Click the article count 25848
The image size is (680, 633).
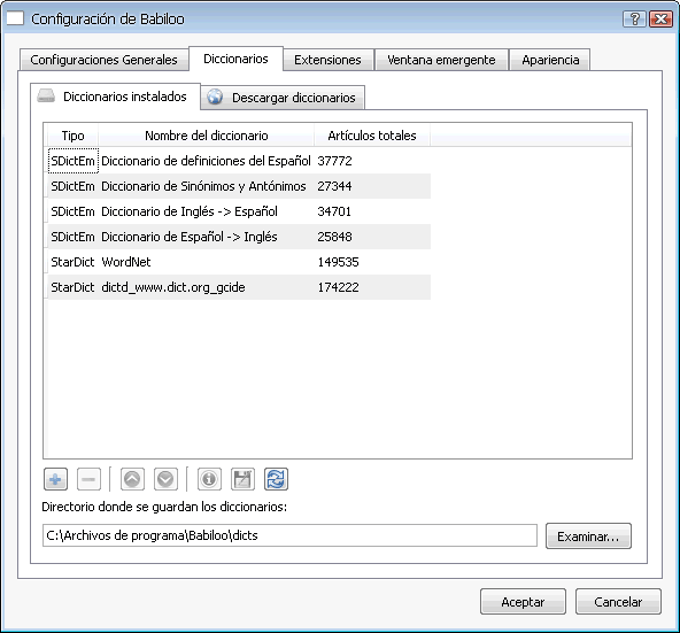point(335,237)
